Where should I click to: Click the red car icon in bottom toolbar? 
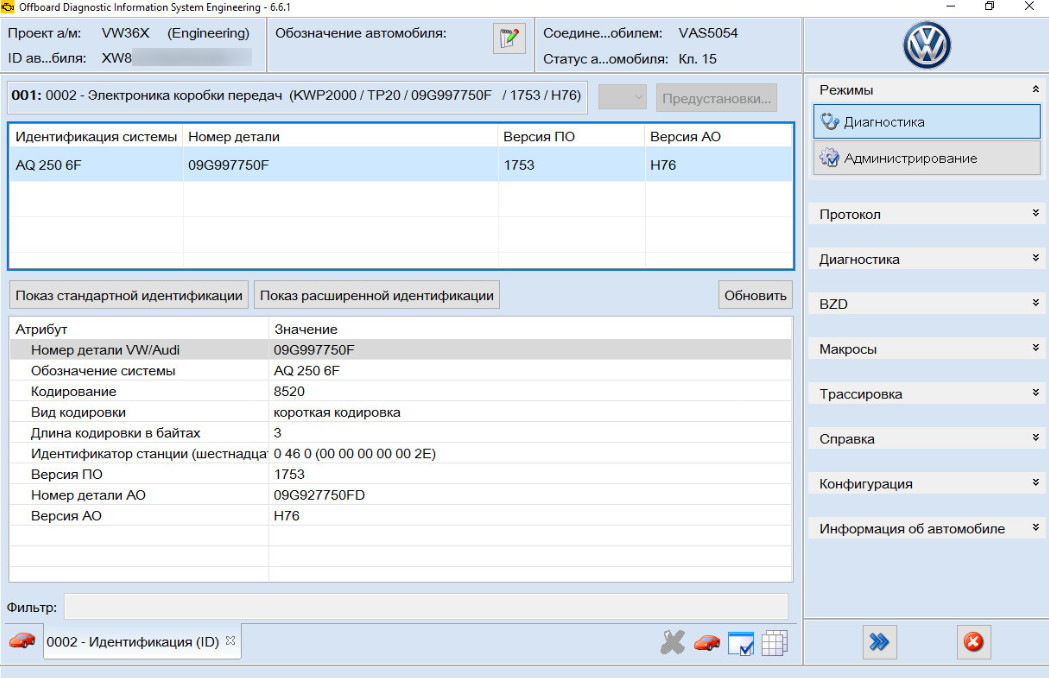(x=706, y=643)
